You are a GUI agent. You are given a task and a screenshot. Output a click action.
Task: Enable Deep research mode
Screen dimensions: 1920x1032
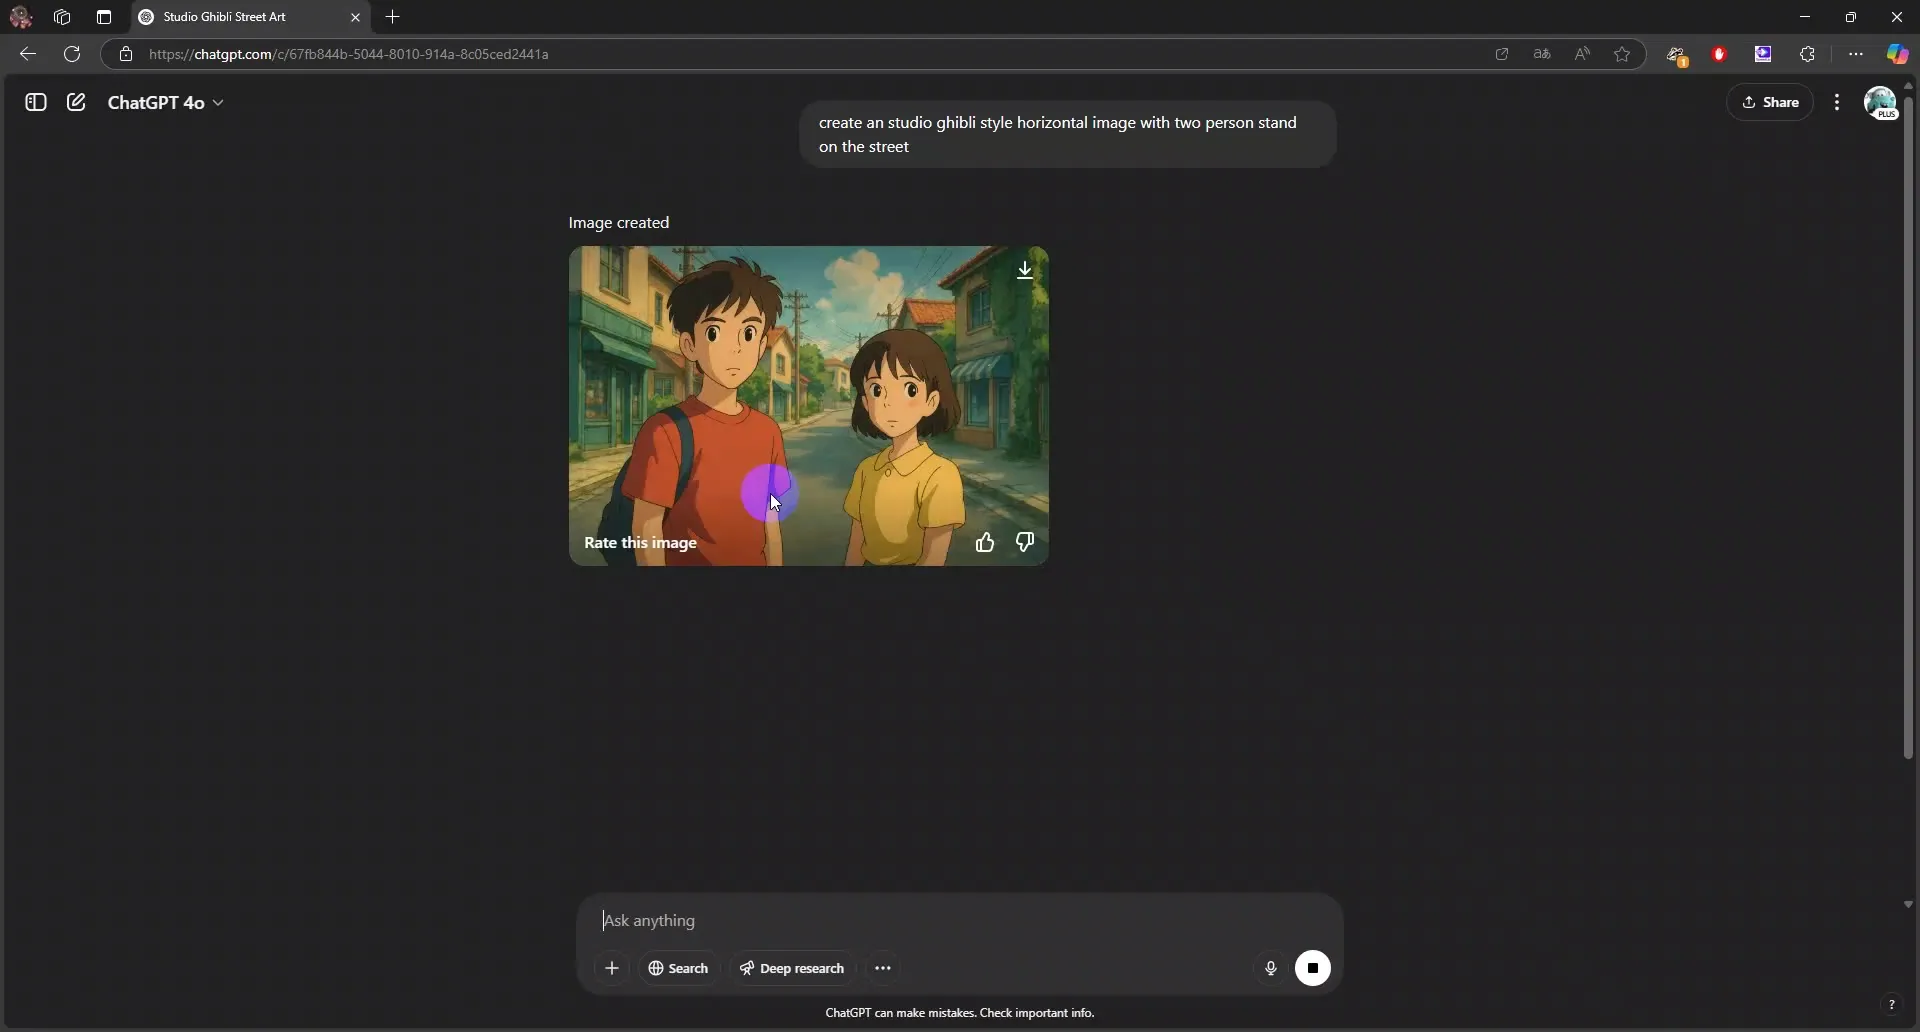click(x=792, y=968)
